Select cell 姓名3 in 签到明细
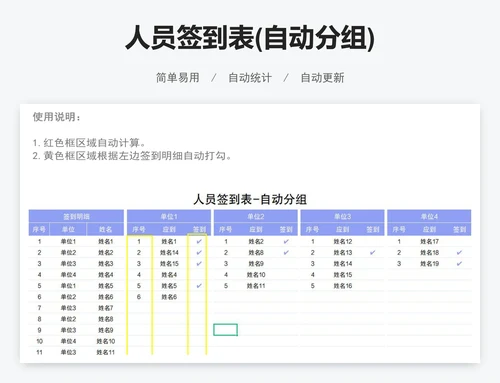500x383 pixels. pos(106,263)
